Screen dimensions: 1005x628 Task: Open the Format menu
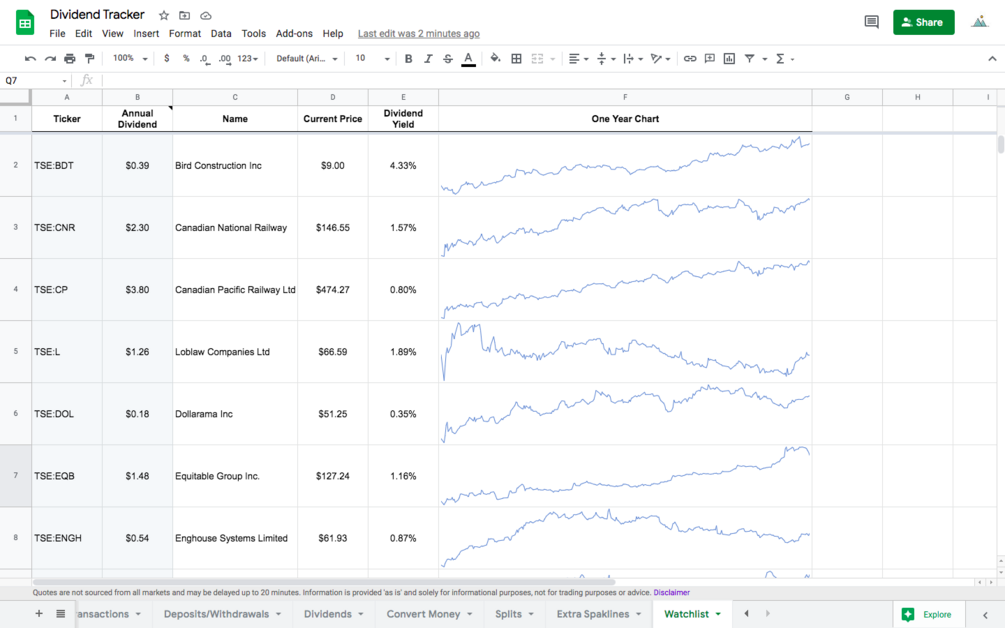(x=185, y=34)
